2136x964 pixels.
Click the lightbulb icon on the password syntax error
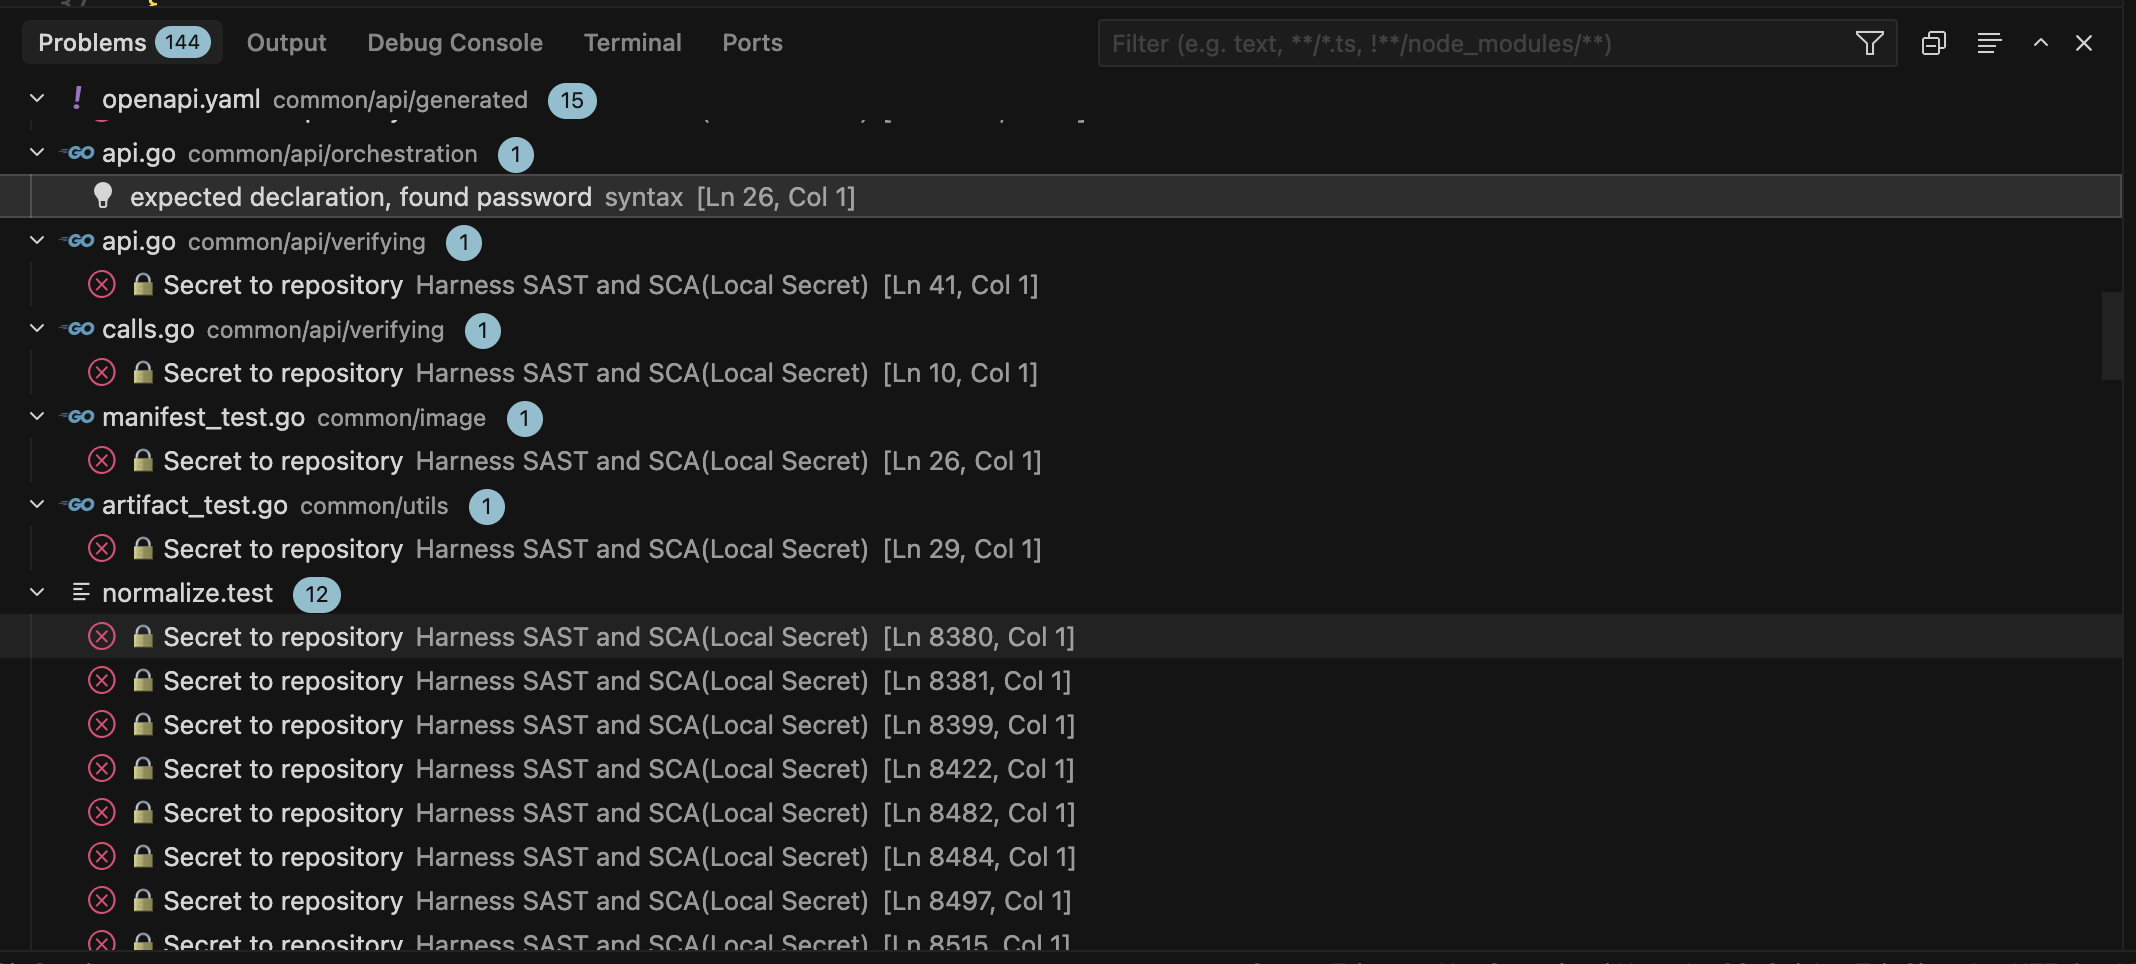pos(101,197)
